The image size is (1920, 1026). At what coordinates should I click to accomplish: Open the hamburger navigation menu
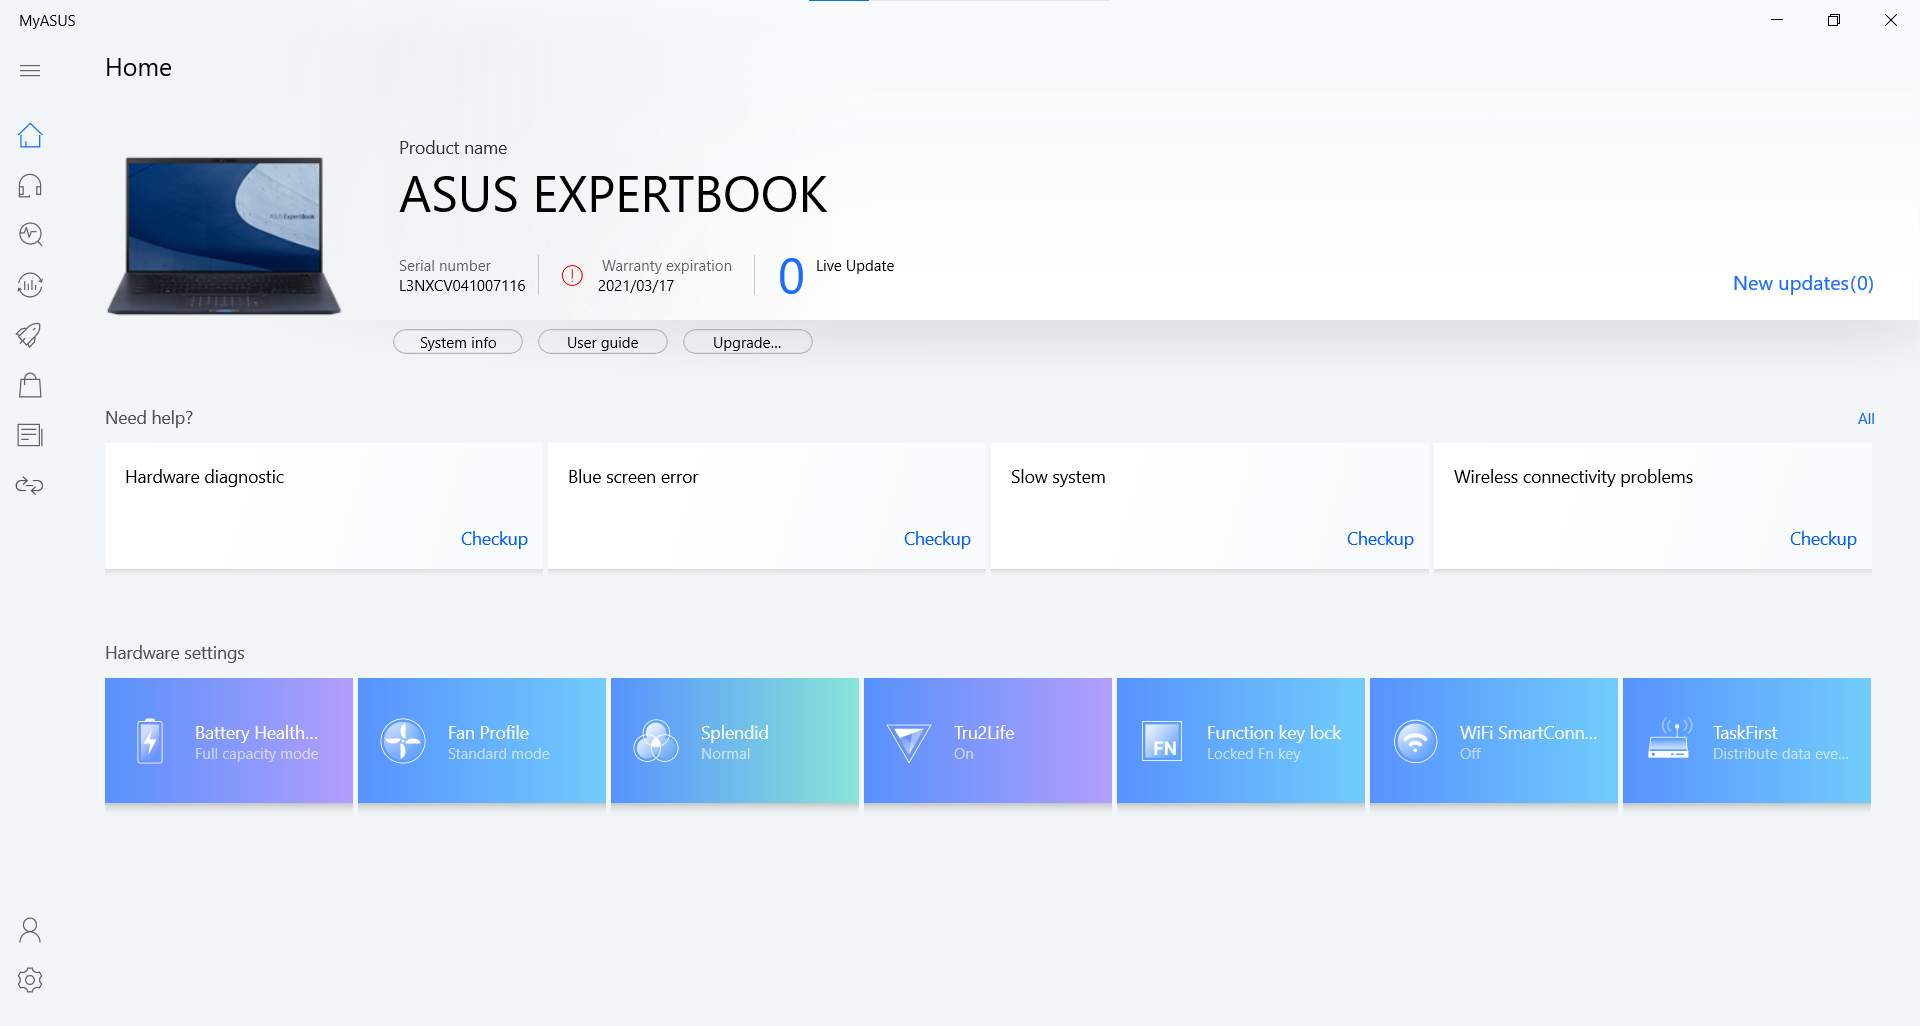[x=30, y=70]
